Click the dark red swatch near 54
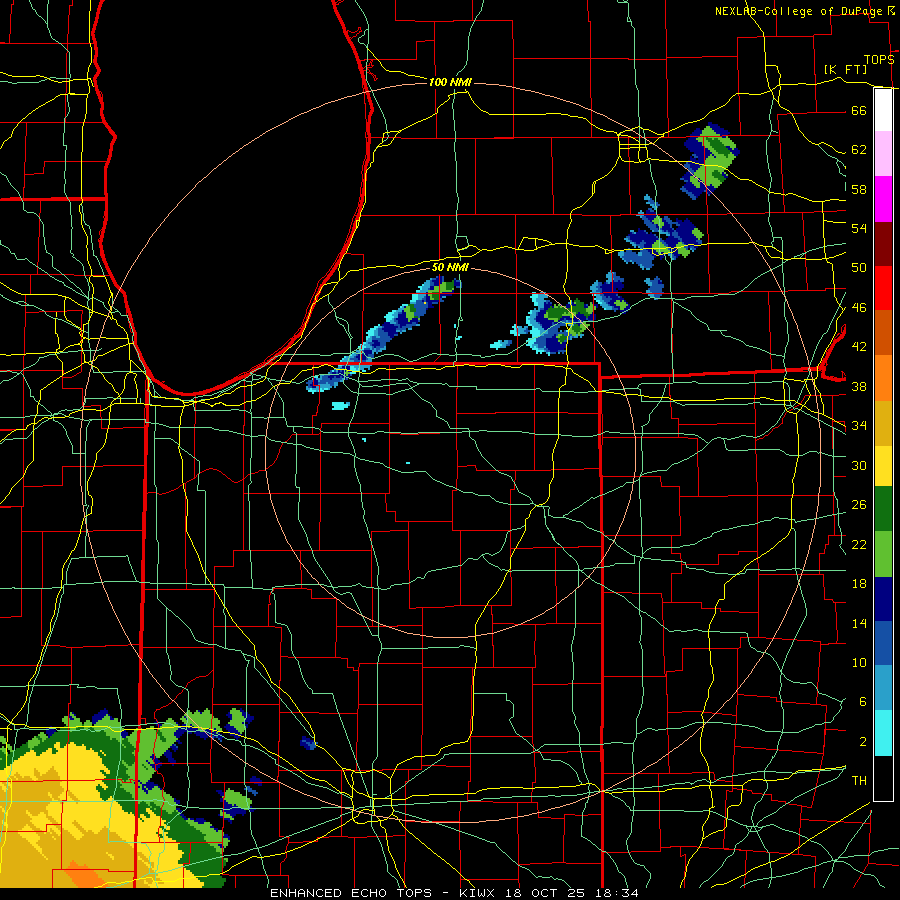 click(x=883, y=244)
